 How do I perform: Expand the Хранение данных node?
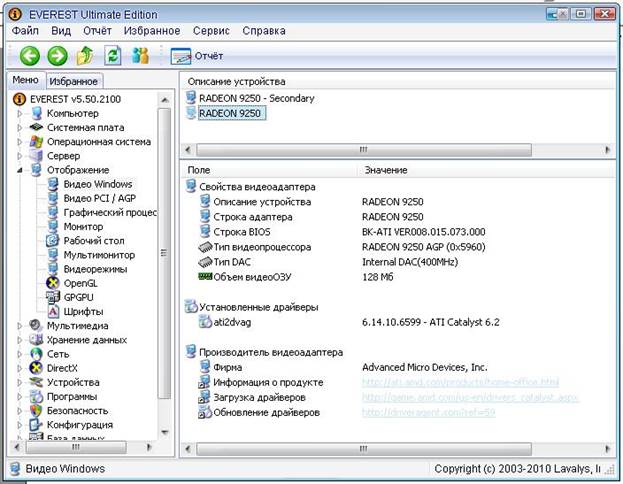pos(19,340)
